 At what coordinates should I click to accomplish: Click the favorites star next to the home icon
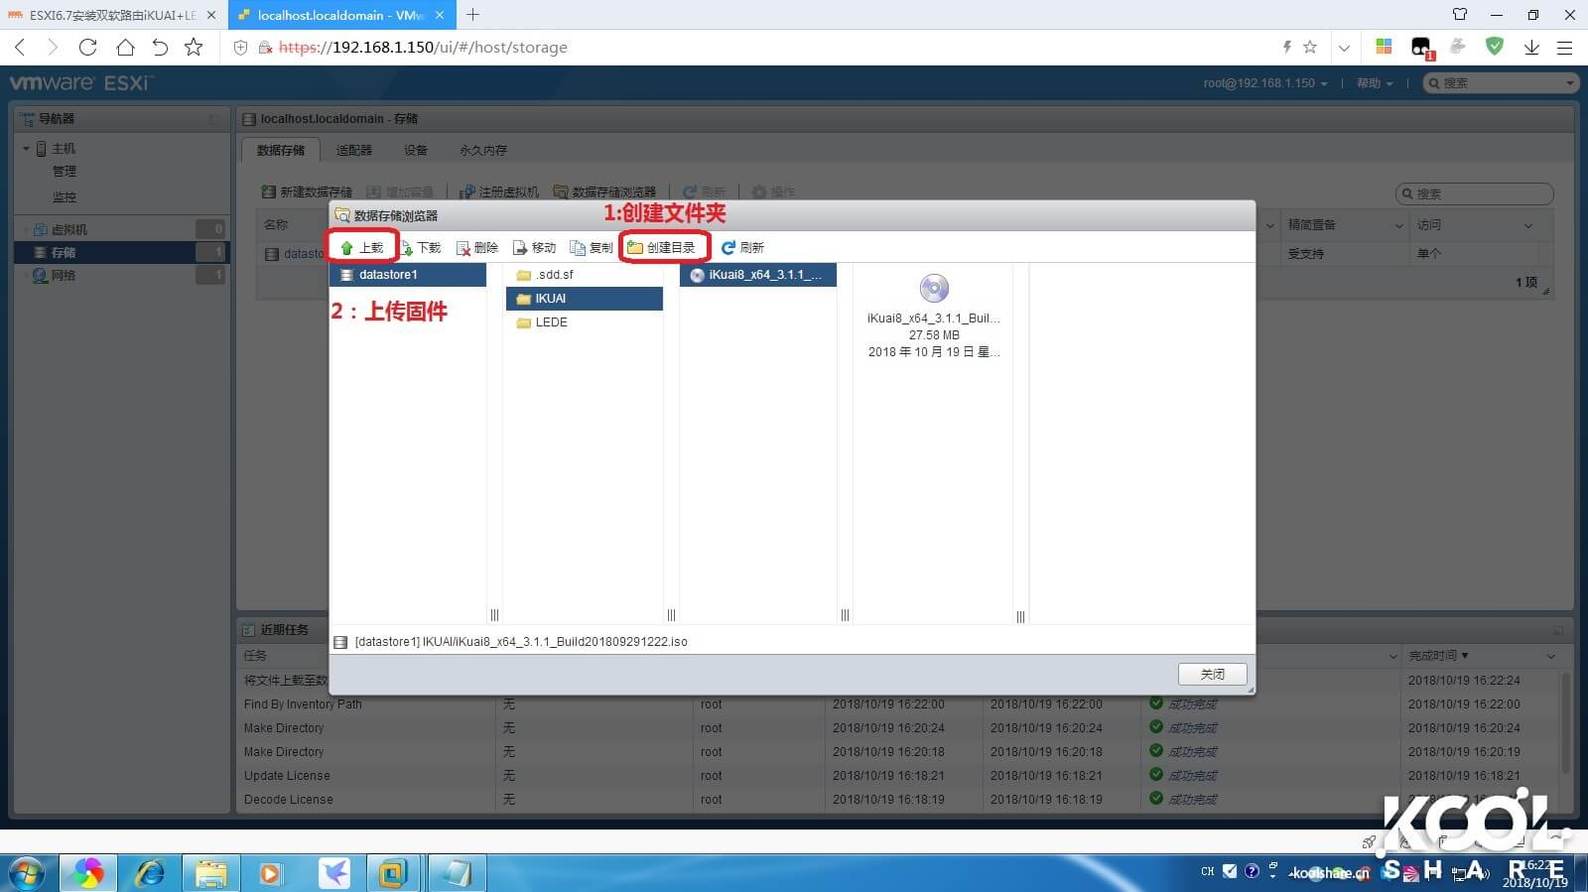[194, 47]
